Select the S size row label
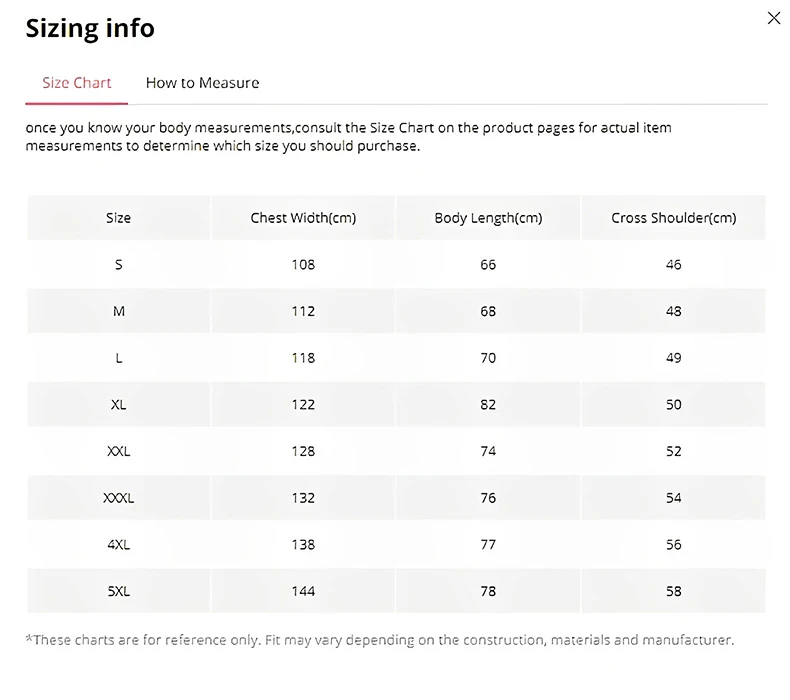790x700 pixels. [x=119, y=265]
